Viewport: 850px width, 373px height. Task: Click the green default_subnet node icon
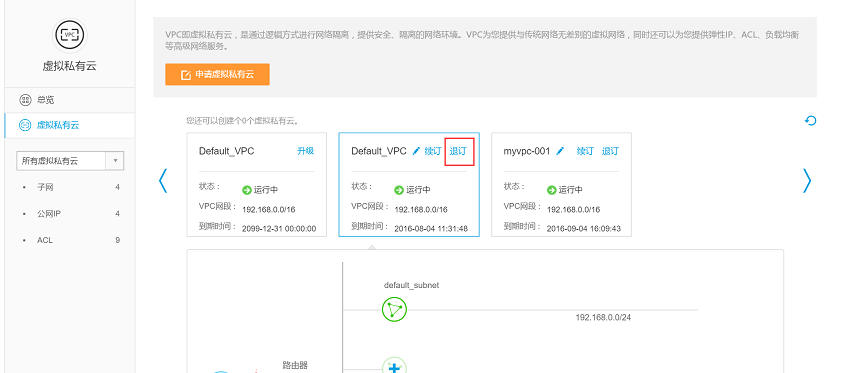coord(394,310)
